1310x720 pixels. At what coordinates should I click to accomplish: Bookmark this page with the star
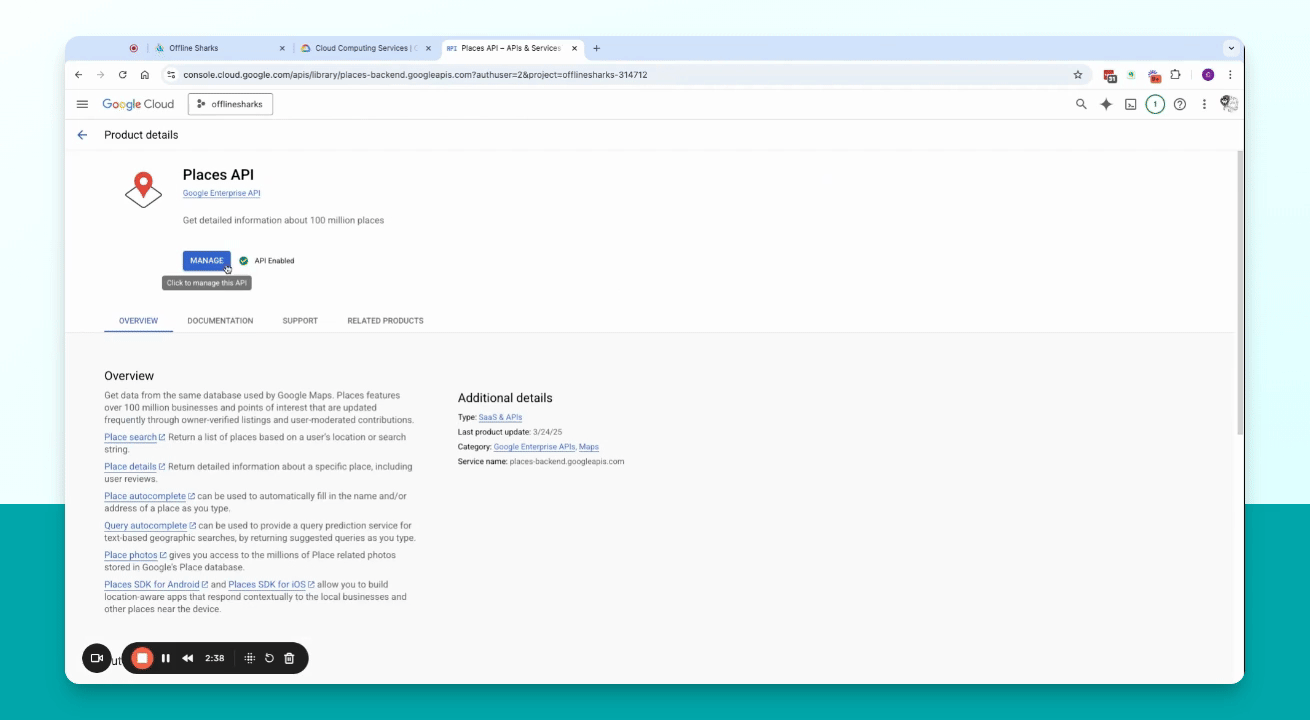tap(1078, 75)
